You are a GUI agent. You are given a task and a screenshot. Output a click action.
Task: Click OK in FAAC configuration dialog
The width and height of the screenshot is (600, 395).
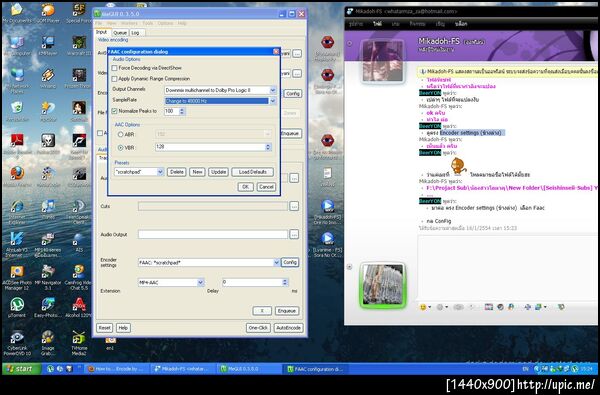tap(245, 187)
